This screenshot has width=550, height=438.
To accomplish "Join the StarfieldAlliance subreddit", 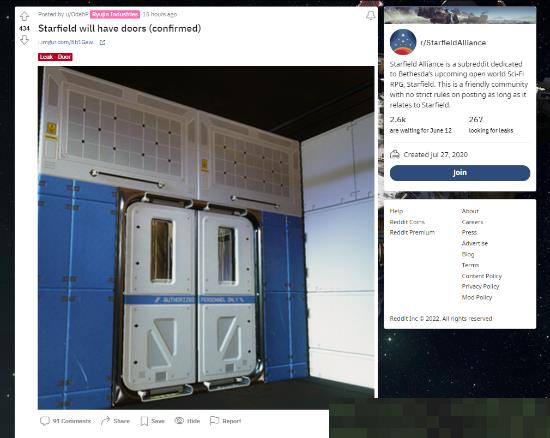I will click(x=460, y=173).
